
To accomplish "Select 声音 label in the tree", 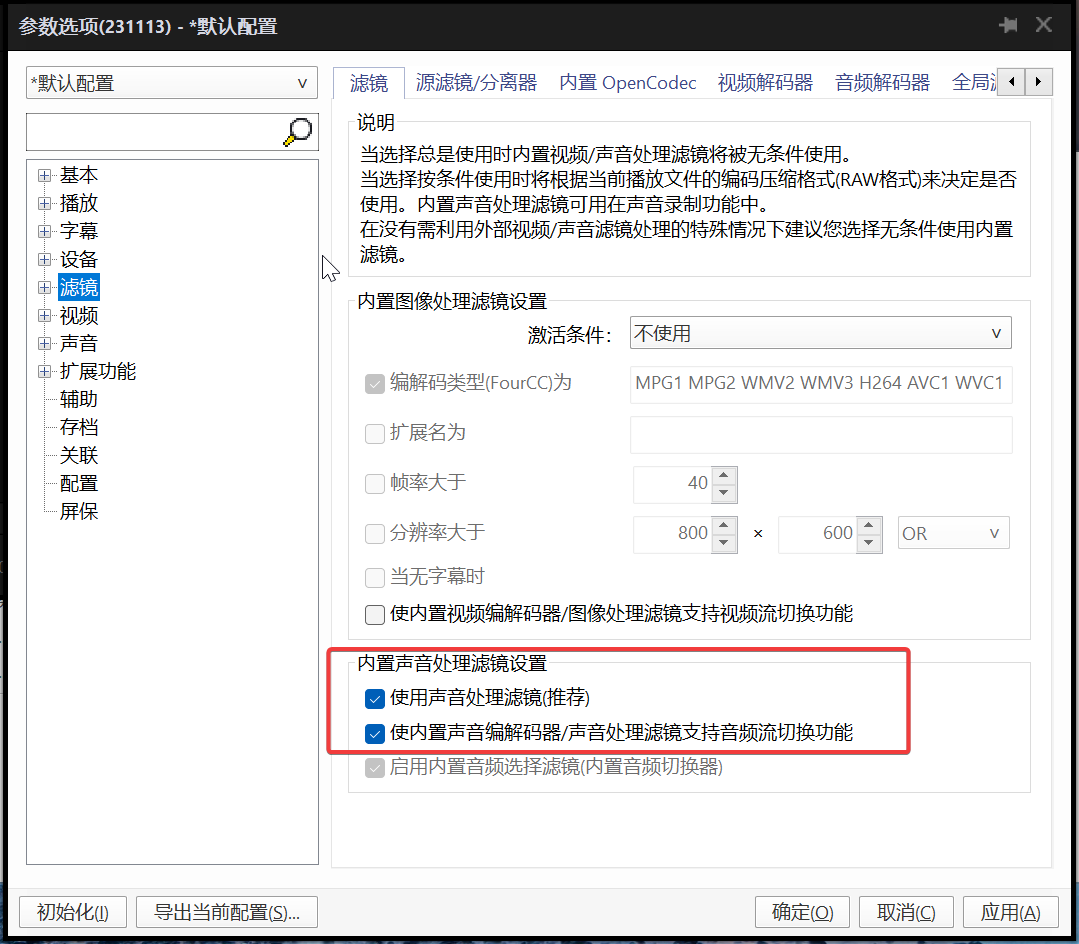I will (78, 343).
